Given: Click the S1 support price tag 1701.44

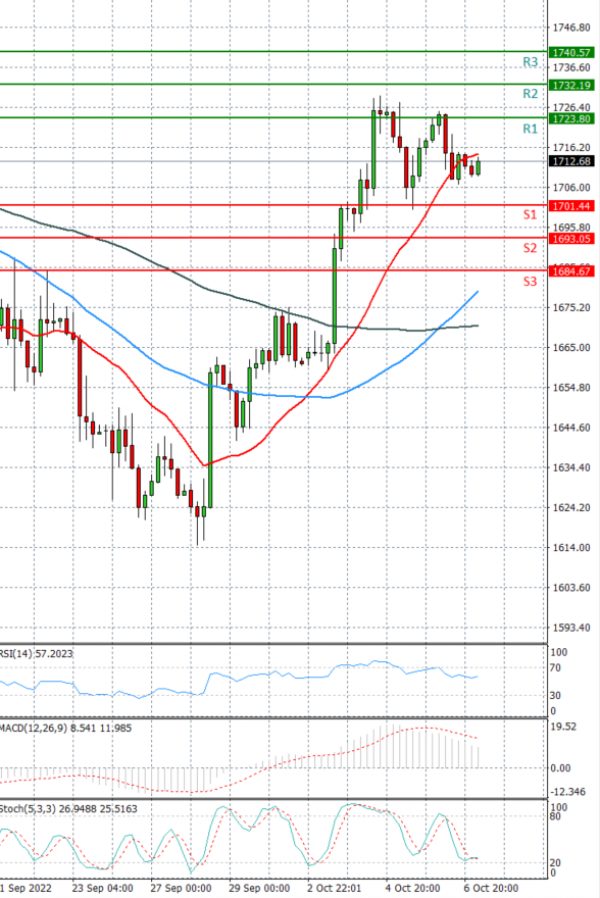Looking at the screenshot, I should 571,206.
